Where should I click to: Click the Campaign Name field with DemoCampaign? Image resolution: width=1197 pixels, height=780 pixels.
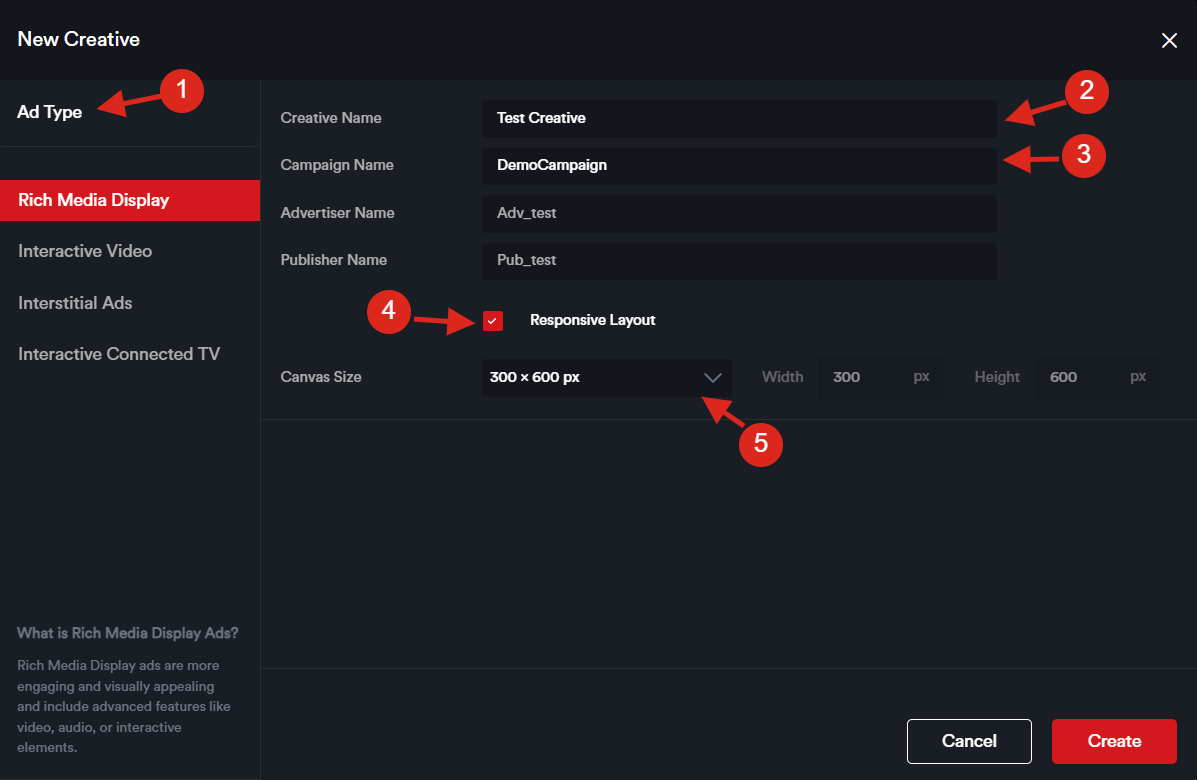click(738, 166)
